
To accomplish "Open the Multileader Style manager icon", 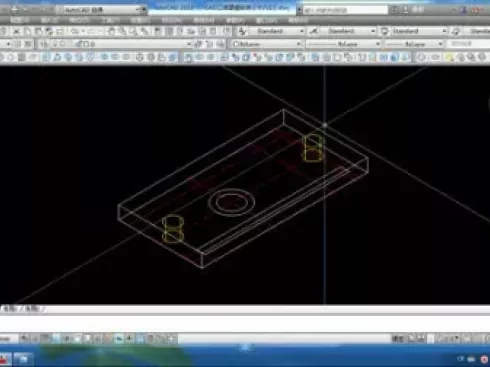I will [x=456, y=31].
